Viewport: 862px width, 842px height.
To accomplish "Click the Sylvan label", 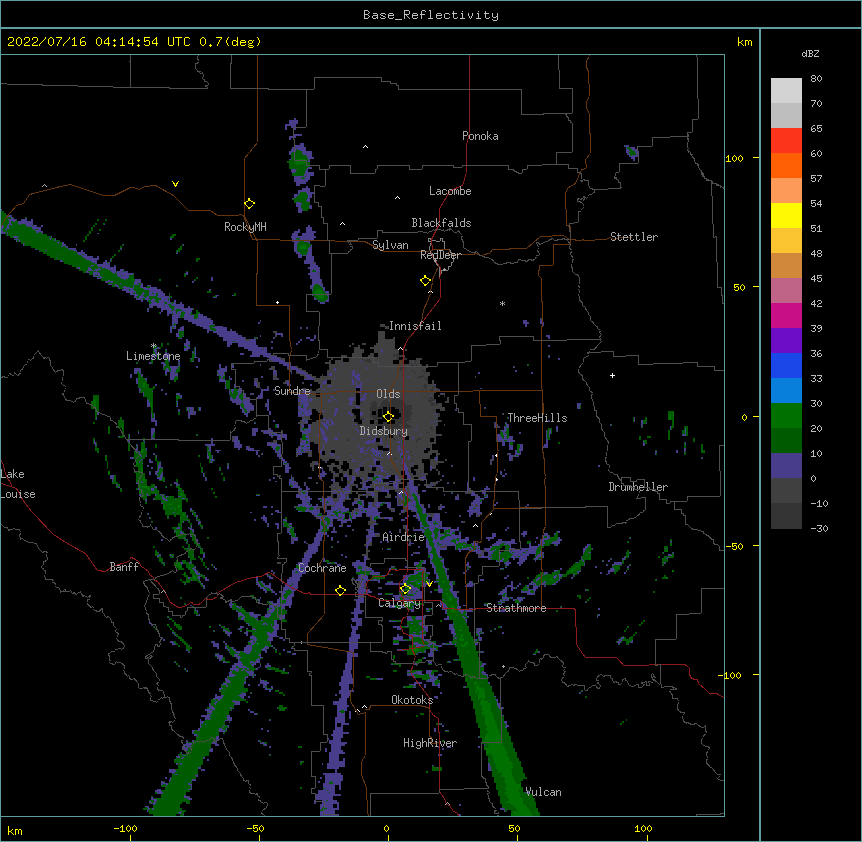I will [390, 245].
